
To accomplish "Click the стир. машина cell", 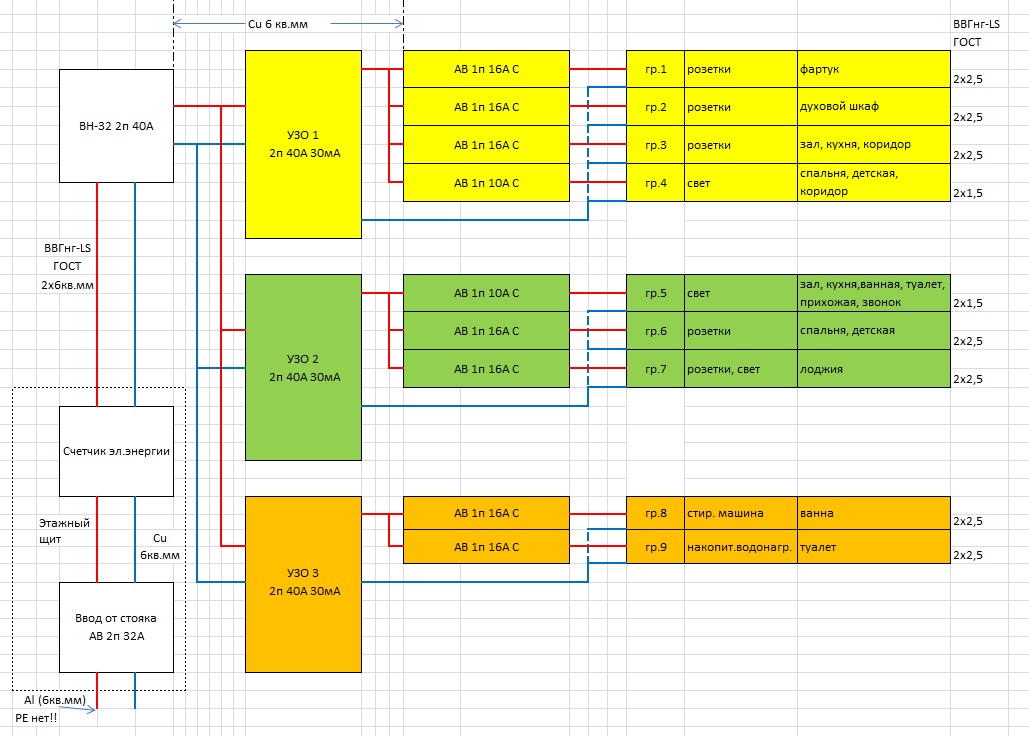I will tap(740, 514).
